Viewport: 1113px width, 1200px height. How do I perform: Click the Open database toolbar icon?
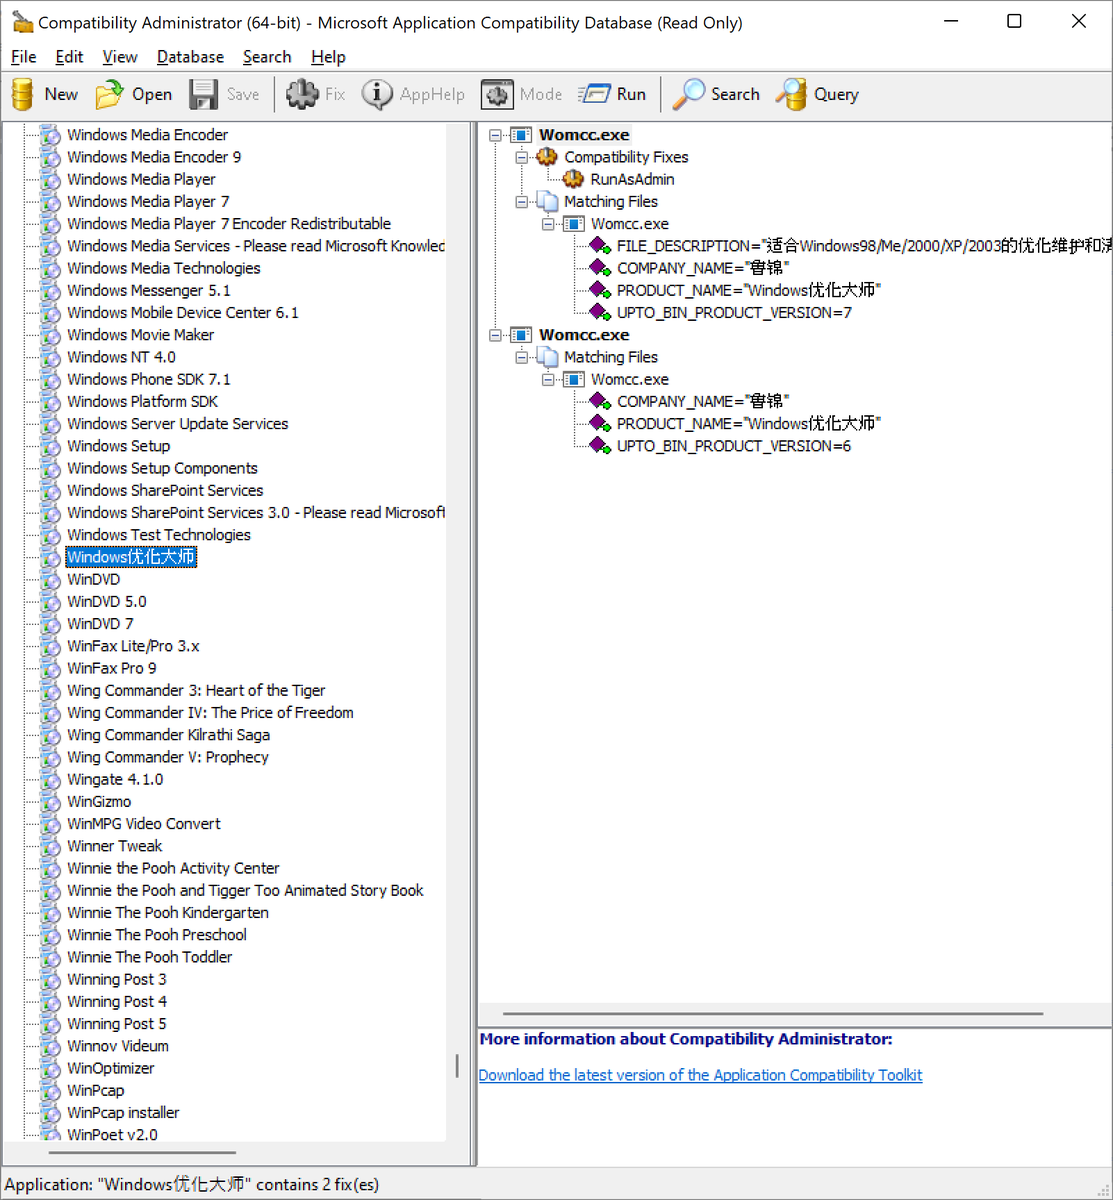(109, 94)
